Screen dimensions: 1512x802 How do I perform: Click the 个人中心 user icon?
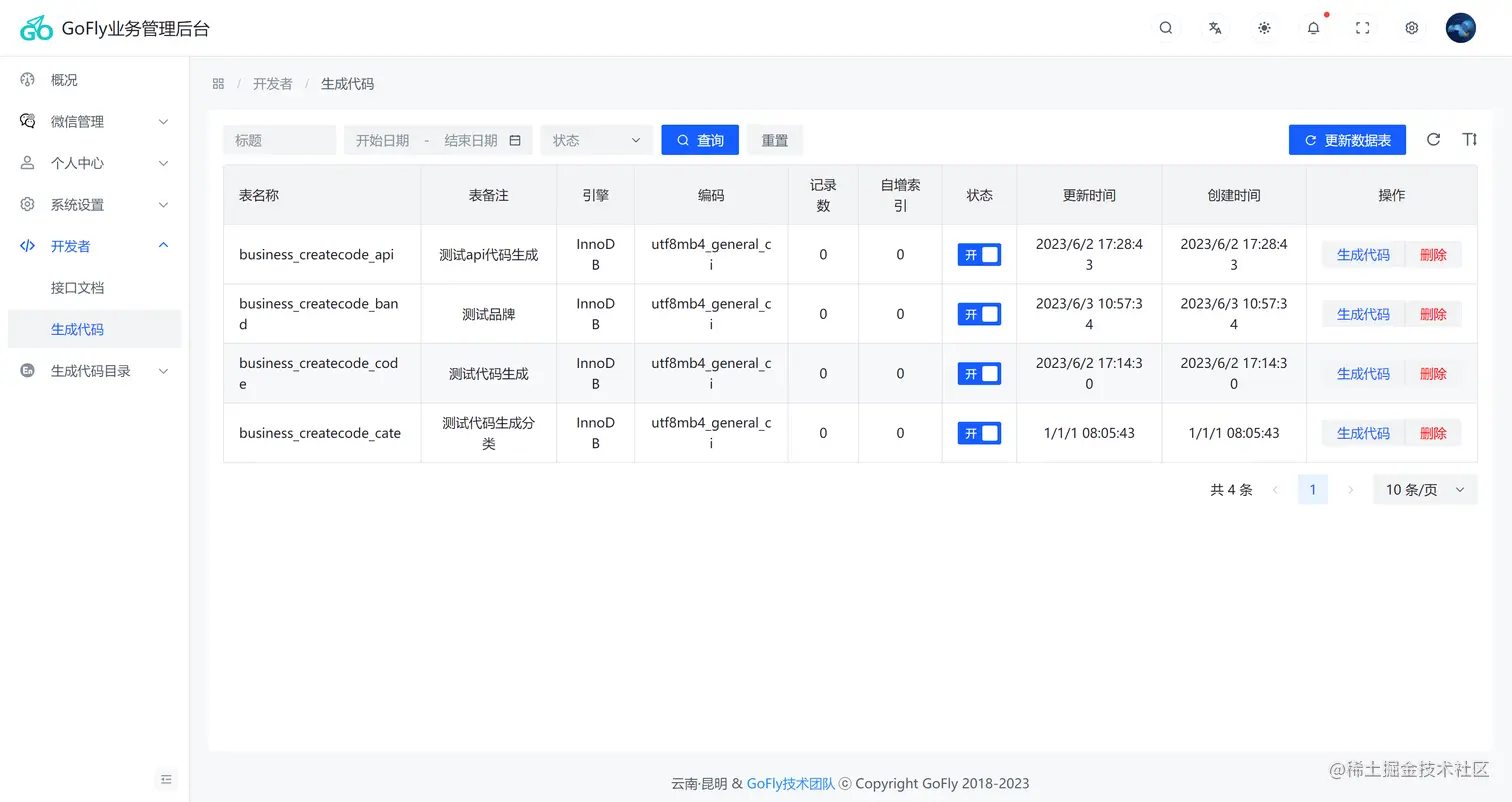[x=28, y=163]
